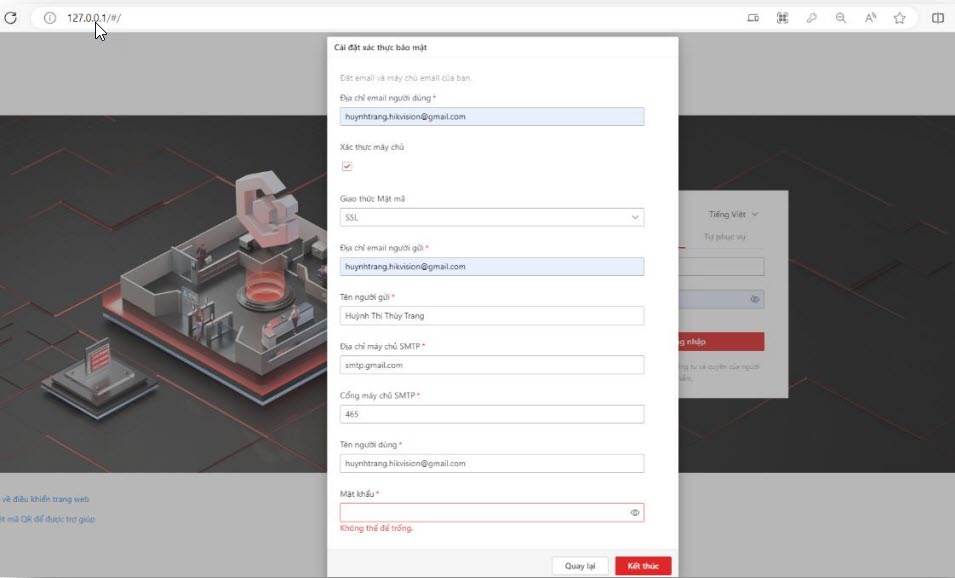Expand the Tiếng Việt language selector
Image resolution: width=955 pixels, height=578 pixels.
pos(734,214)
